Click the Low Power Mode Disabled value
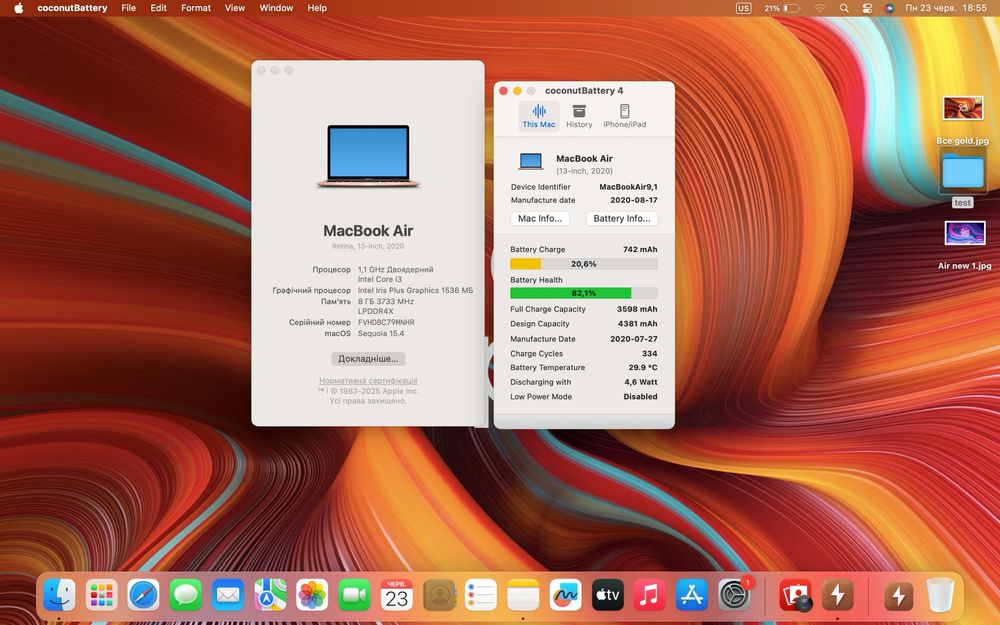The width and height of the screenshot is (1000, 625). (x=640, y=396)
